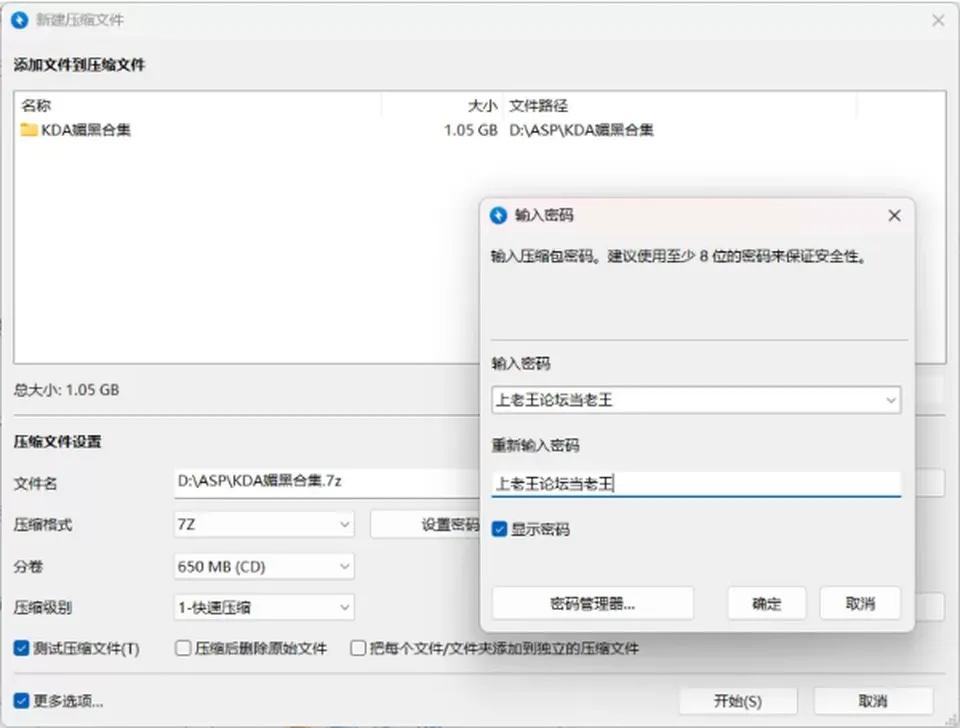960x728 pixels.
Task: Cancel the password dialog with 取消
Action: pos(860,604)
